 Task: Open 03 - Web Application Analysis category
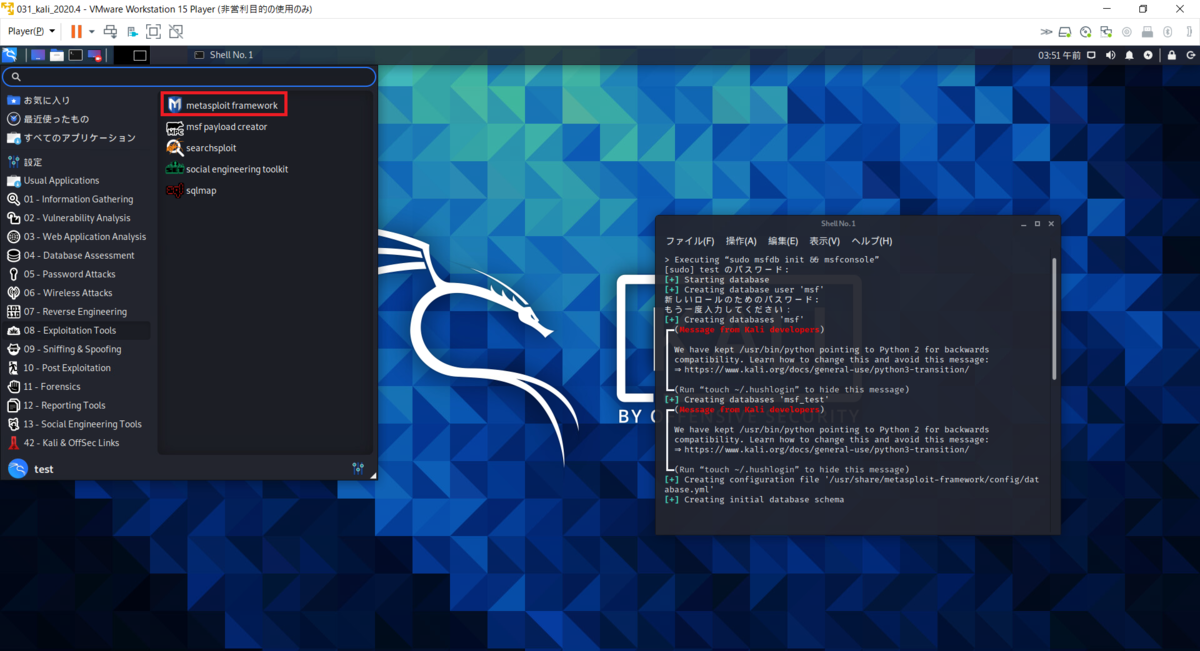[78, 237]
